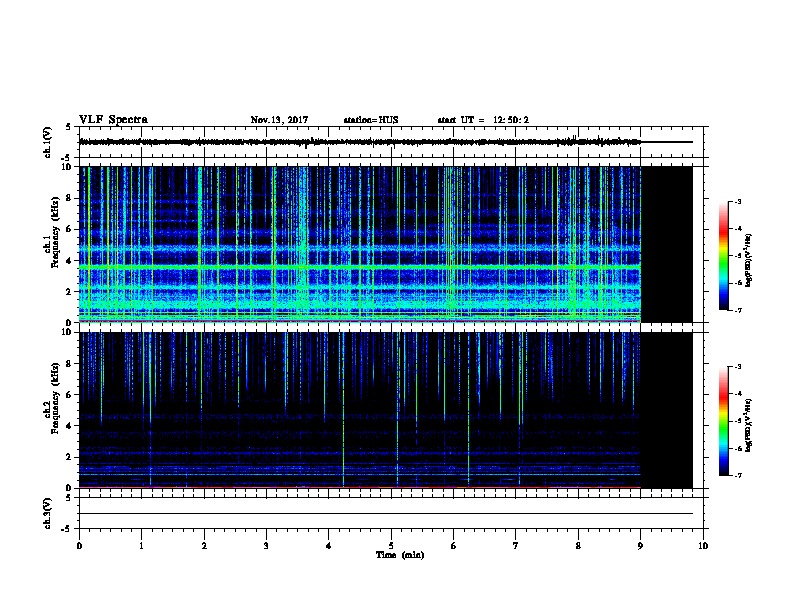The height and width of the screenshot is (612, 792).
Task: Click the ch.2 "Frequency (kHz)" axis label
Action: pyautogui.click(x=55, y=398)
